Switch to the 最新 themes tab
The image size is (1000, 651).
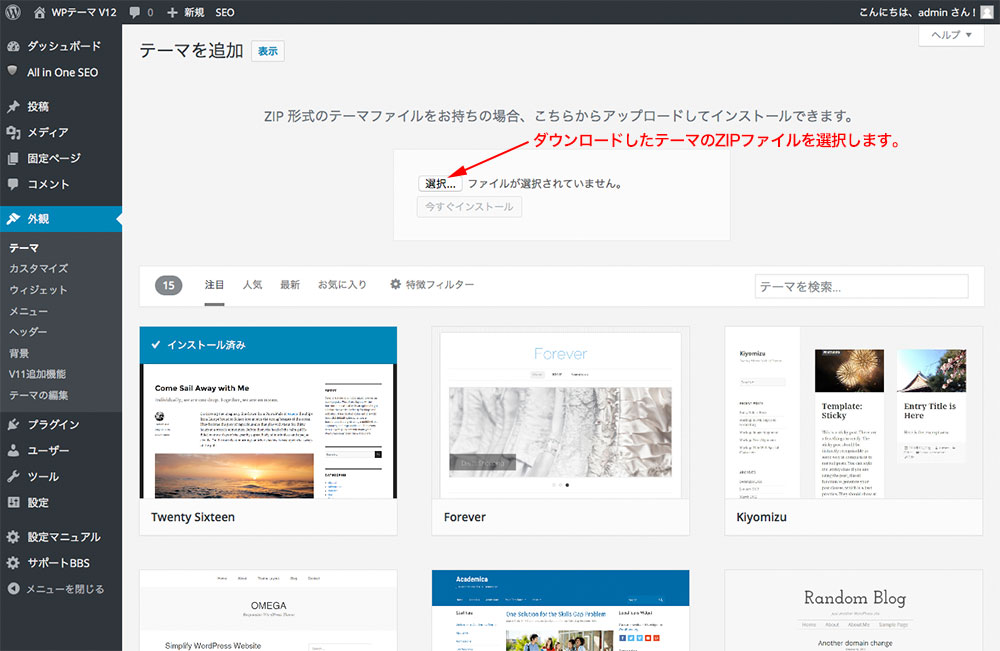tap(290, 285)
